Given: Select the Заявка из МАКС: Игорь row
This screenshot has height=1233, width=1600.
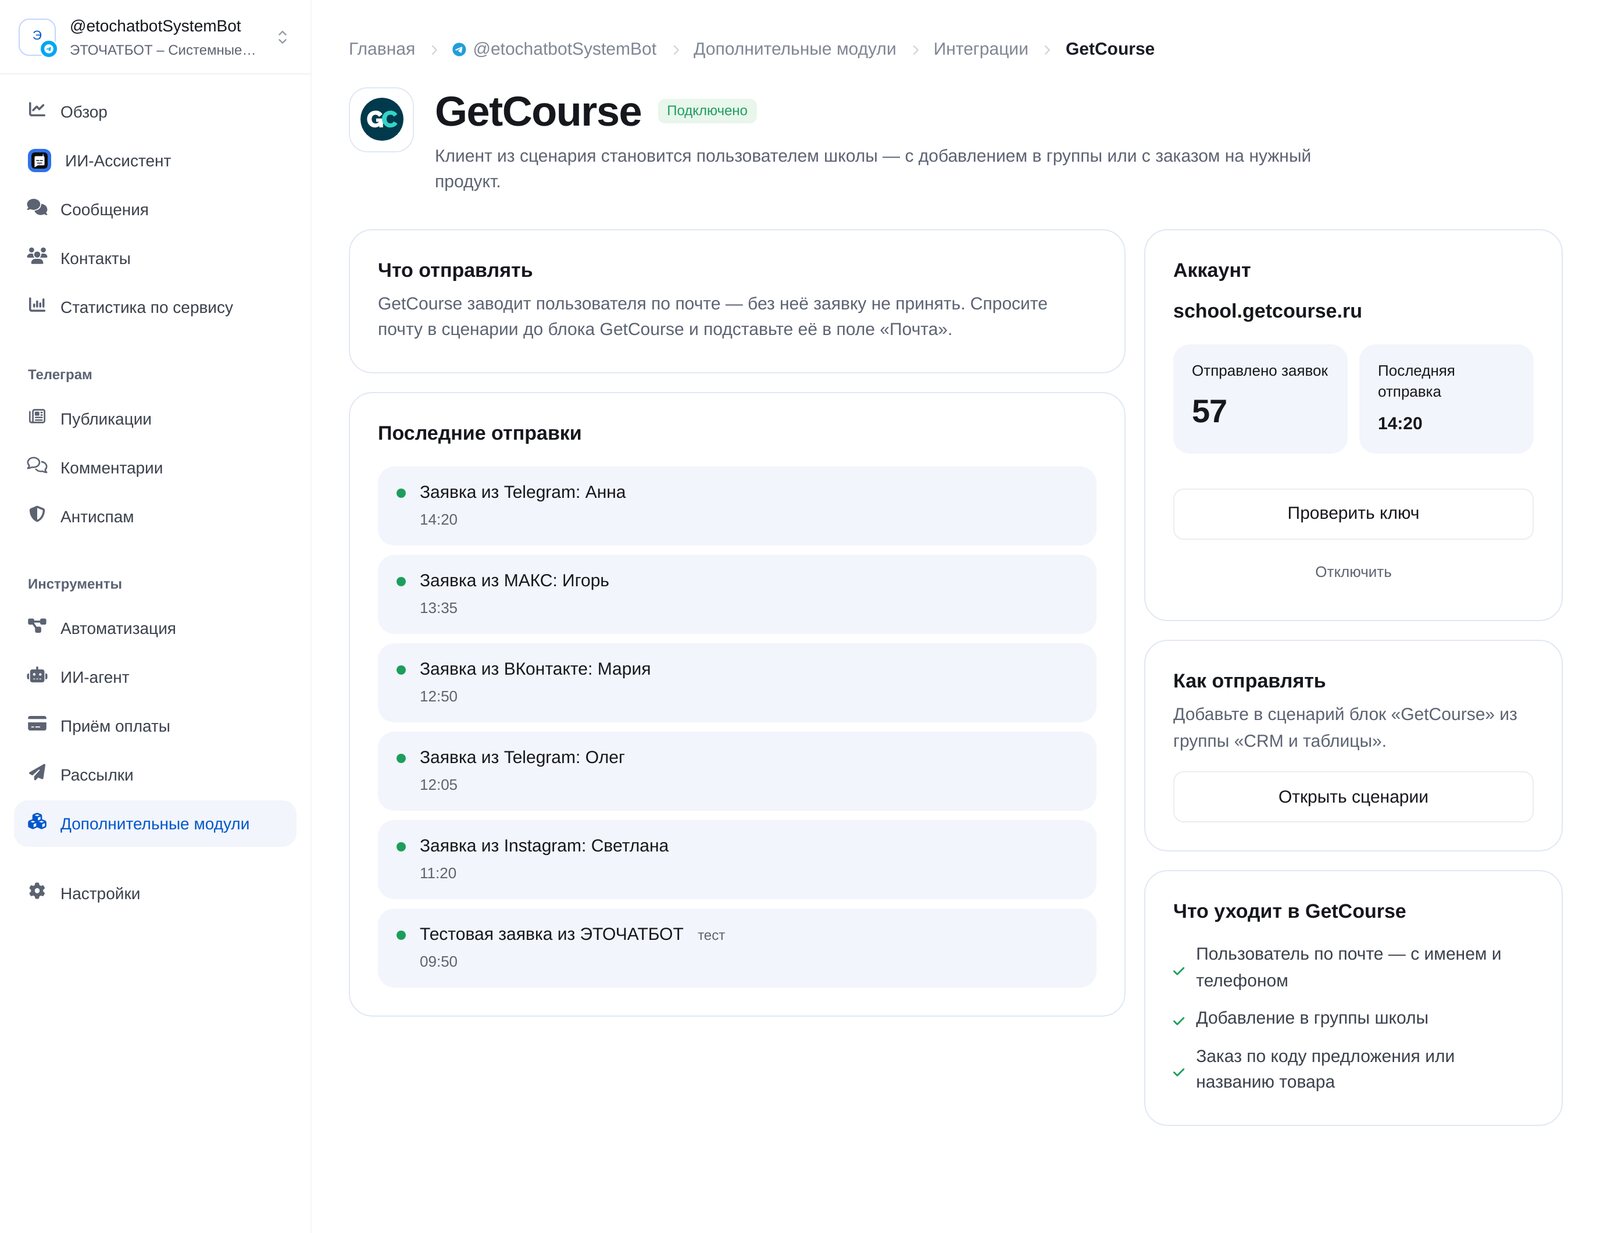Looking at the screenshot, I should click(x=737, y=594).
